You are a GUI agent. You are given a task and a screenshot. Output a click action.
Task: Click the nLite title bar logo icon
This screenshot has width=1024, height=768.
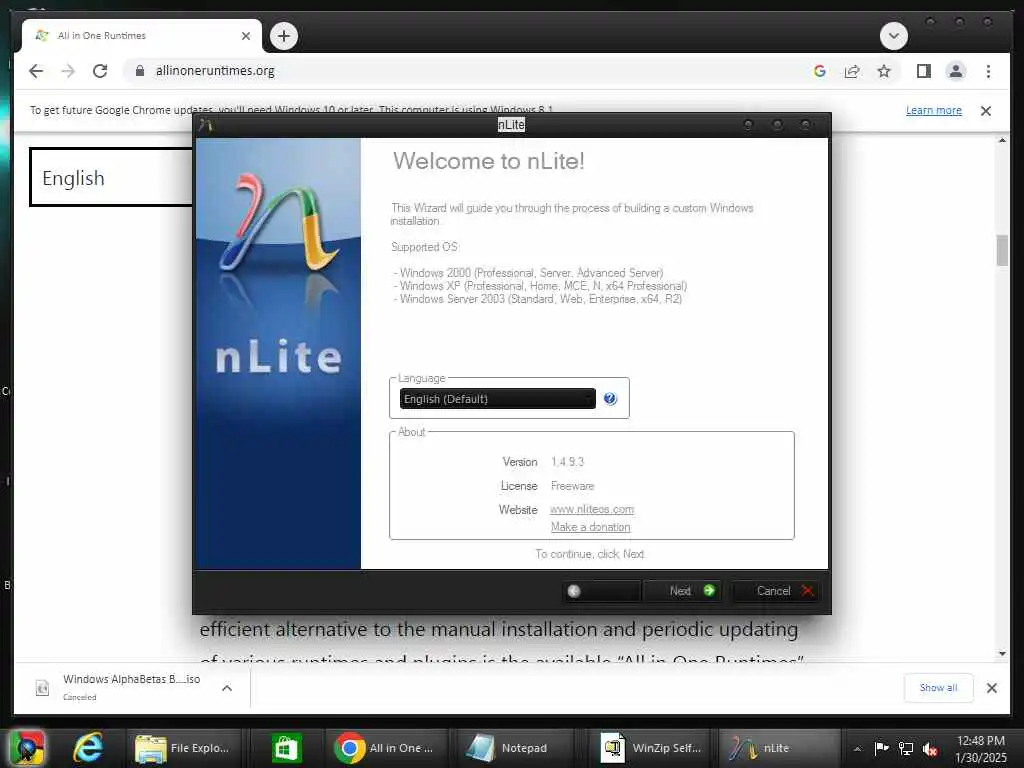click(x=206, y=125)
